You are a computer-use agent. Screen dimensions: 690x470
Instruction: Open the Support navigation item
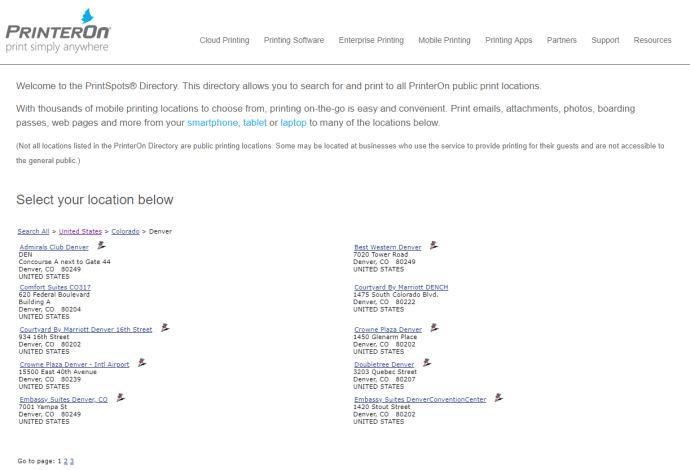coord(605,40)
